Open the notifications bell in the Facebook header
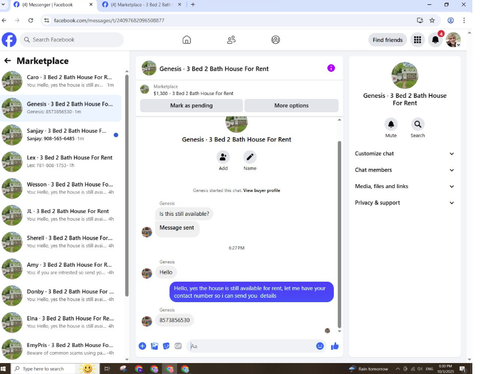 pyautogui.click(x=435, y=40)
